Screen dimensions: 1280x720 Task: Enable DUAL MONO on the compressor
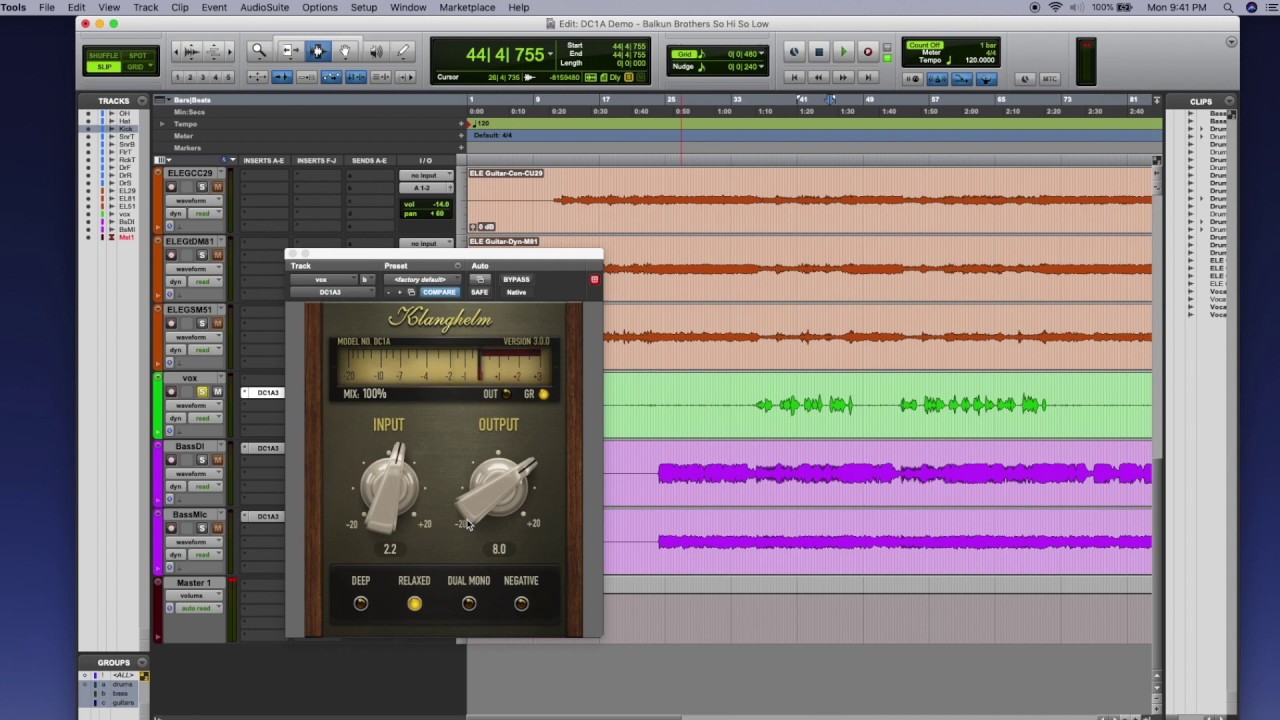point(469,603)
